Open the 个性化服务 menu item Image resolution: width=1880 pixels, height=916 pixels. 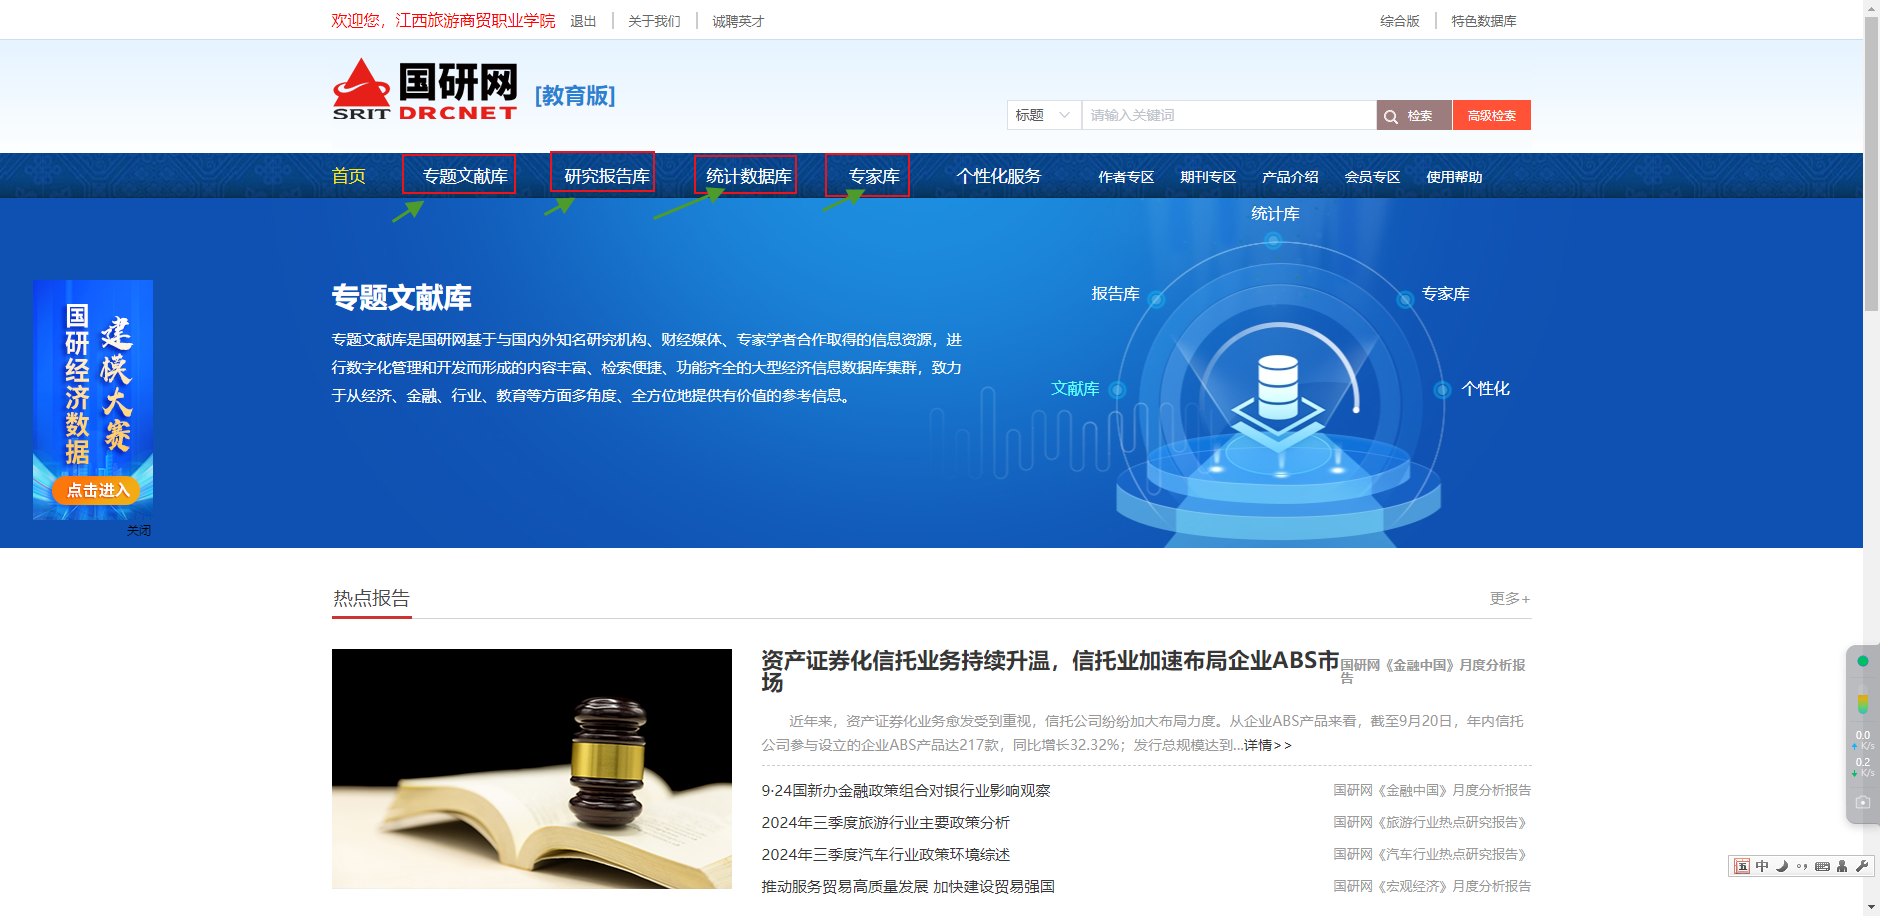(999, 177)
